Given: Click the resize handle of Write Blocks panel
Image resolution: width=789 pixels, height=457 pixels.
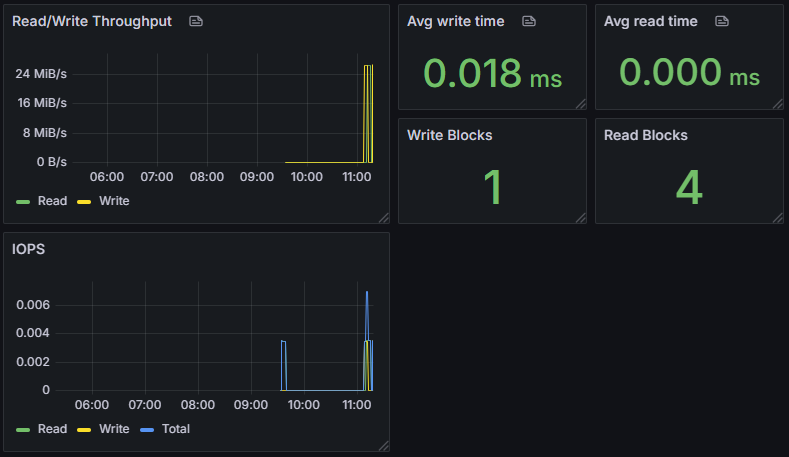Looking at the screenshot, I should click(x=580, y=217).
